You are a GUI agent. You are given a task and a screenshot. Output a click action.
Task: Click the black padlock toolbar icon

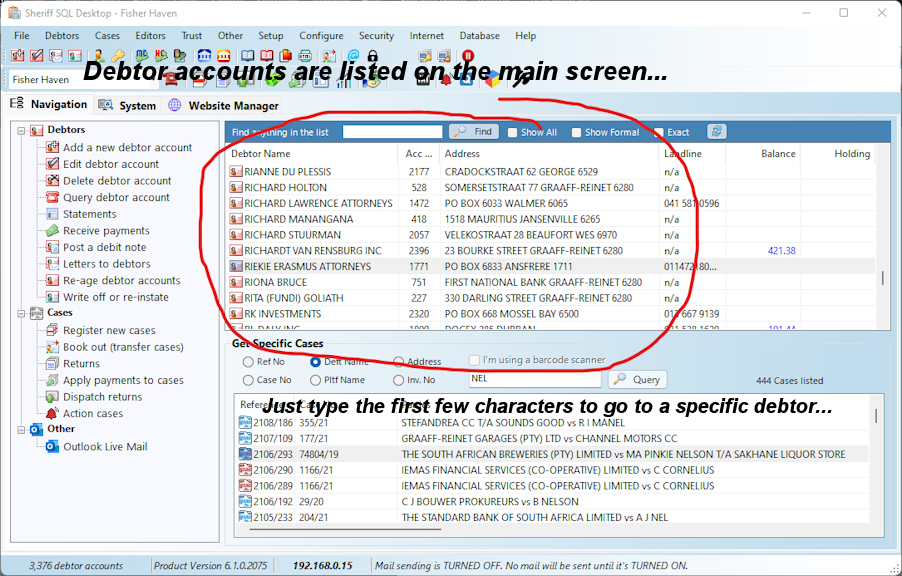372,56
